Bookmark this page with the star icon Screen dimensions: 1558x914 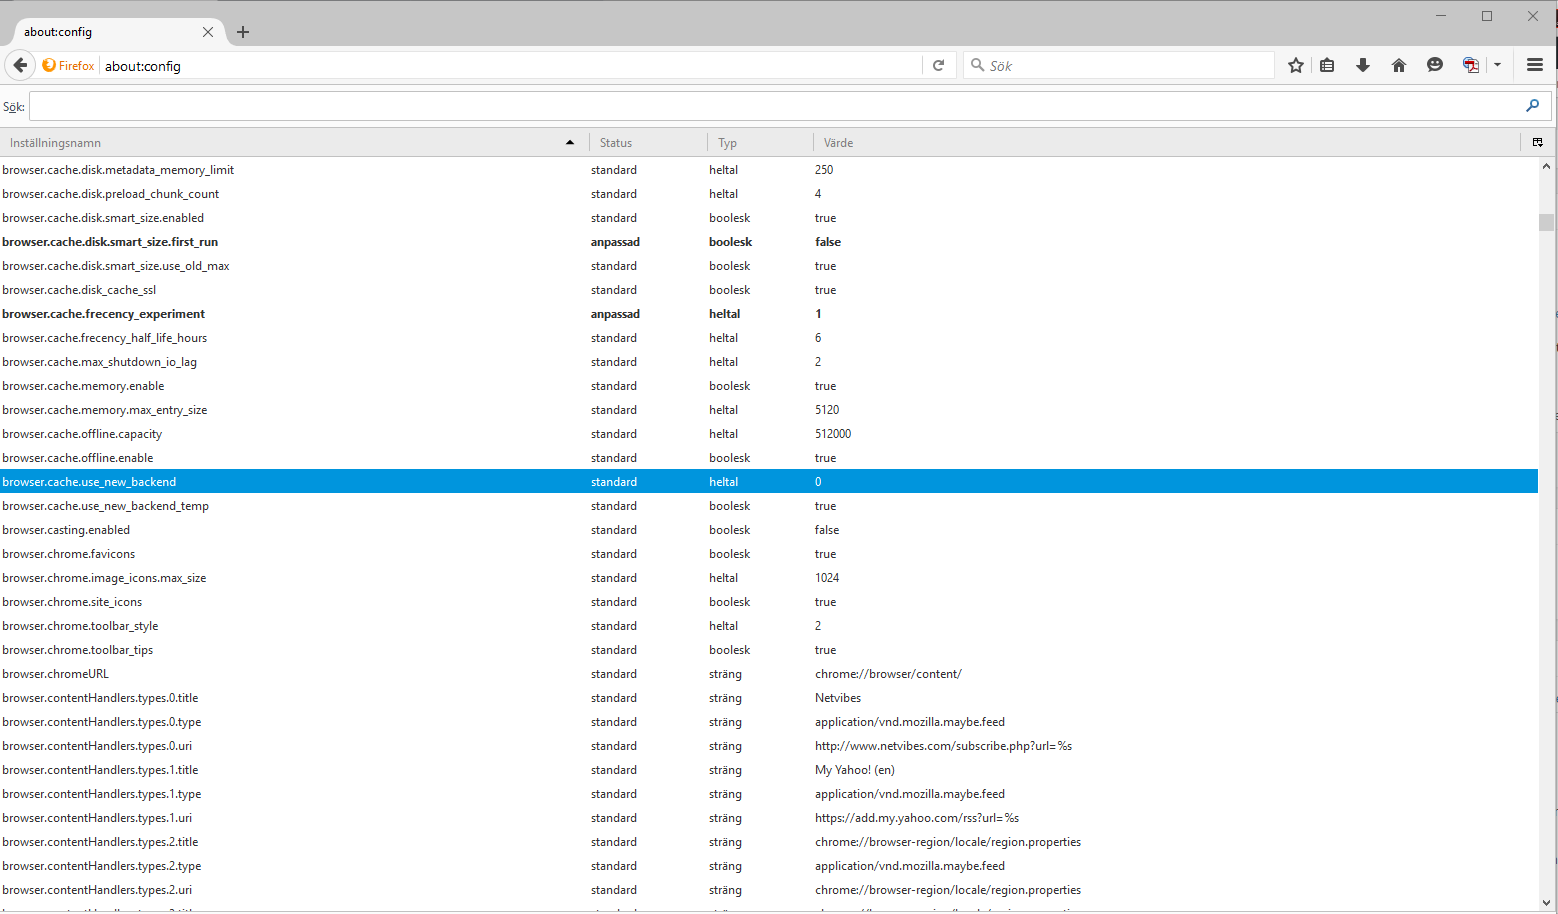[x=1296, y=65]
